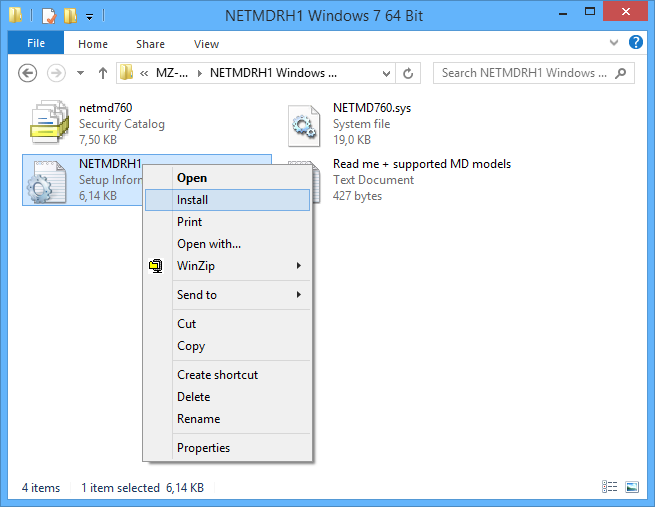Image resolution: width=655 pixels, height=507 pixels.
Task: Open the View ribbon tab
Action: click(206, 44)
